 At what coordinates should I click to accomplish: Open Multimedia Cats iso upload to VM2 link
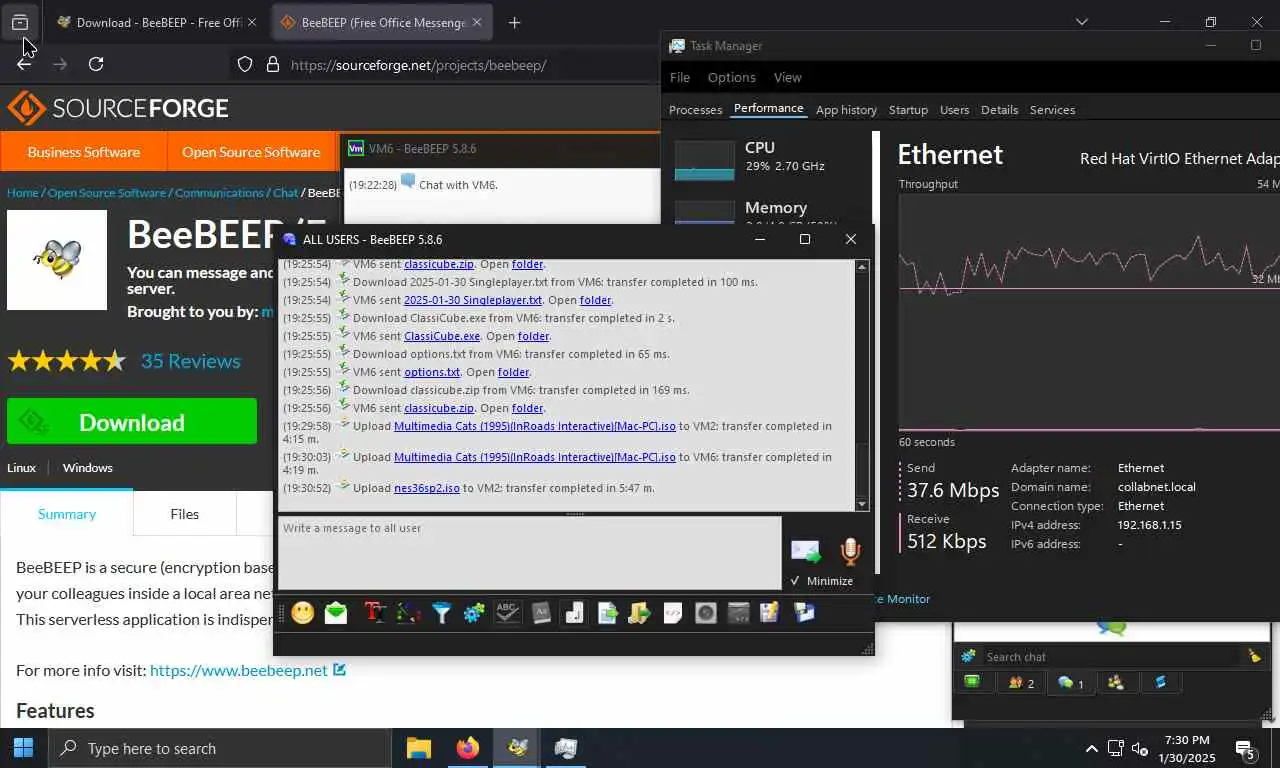535,426
